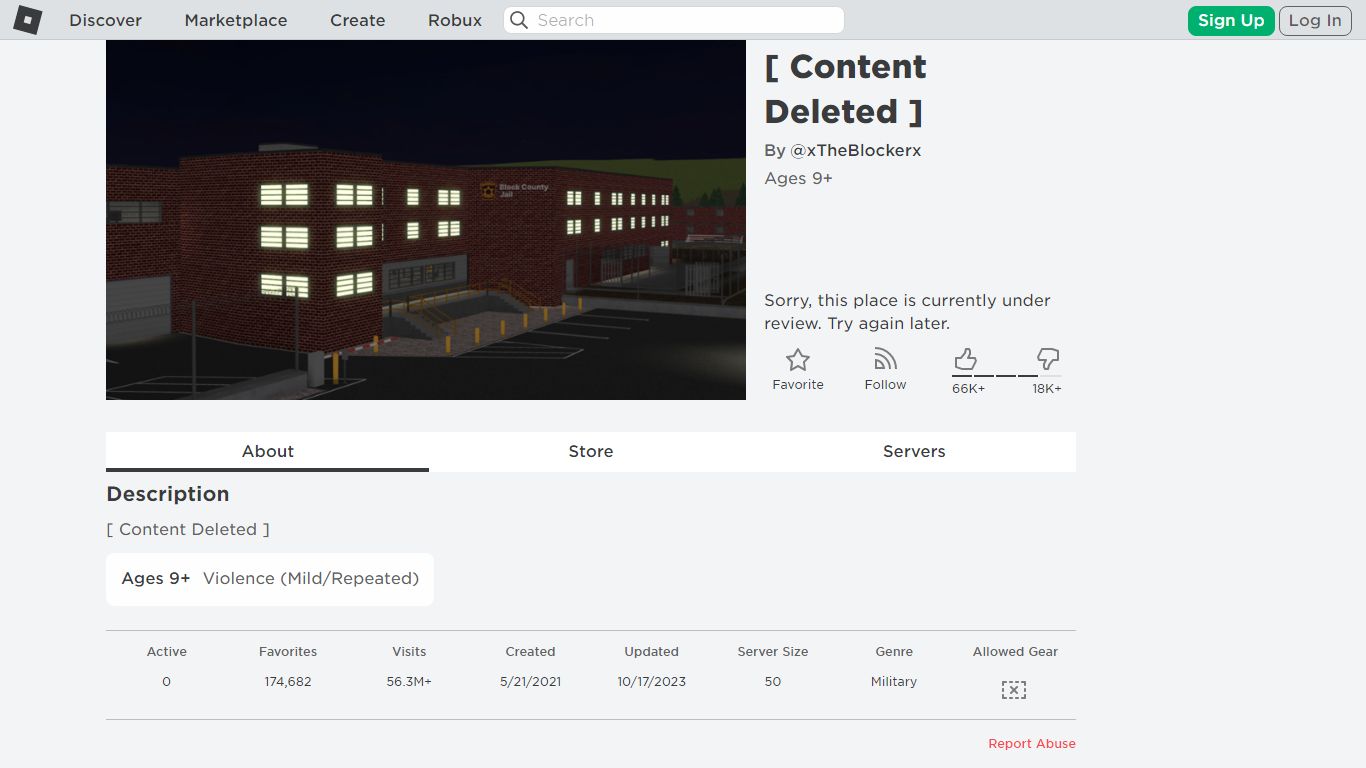
Task: Click the Allowed Gear disabled icon
Action: (x=1014, y=690)
